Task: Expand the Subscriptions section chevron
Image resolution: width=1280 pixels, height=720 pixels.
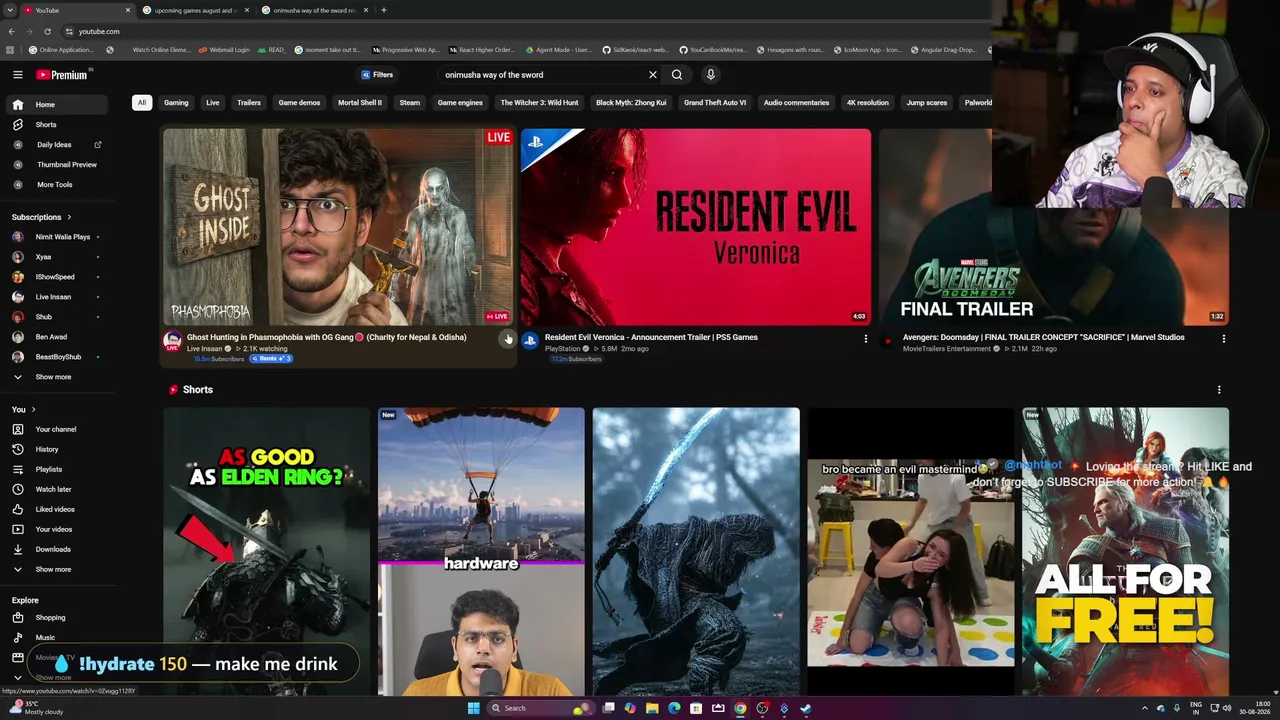Action: (x=69, y=217)
